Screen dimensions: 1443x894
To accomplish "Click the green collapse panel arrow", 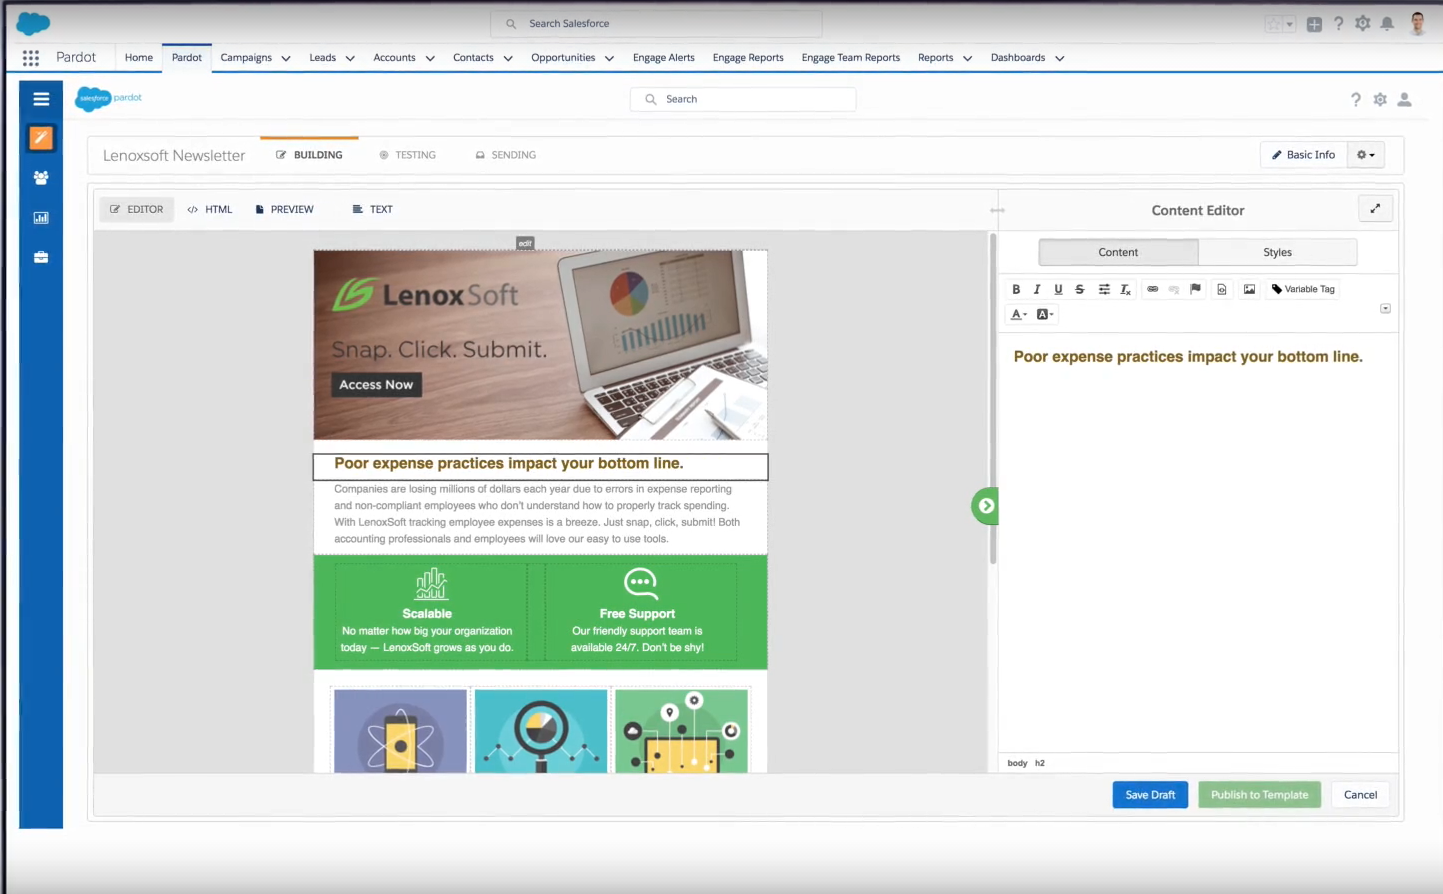I will click(x=986, y=506).
